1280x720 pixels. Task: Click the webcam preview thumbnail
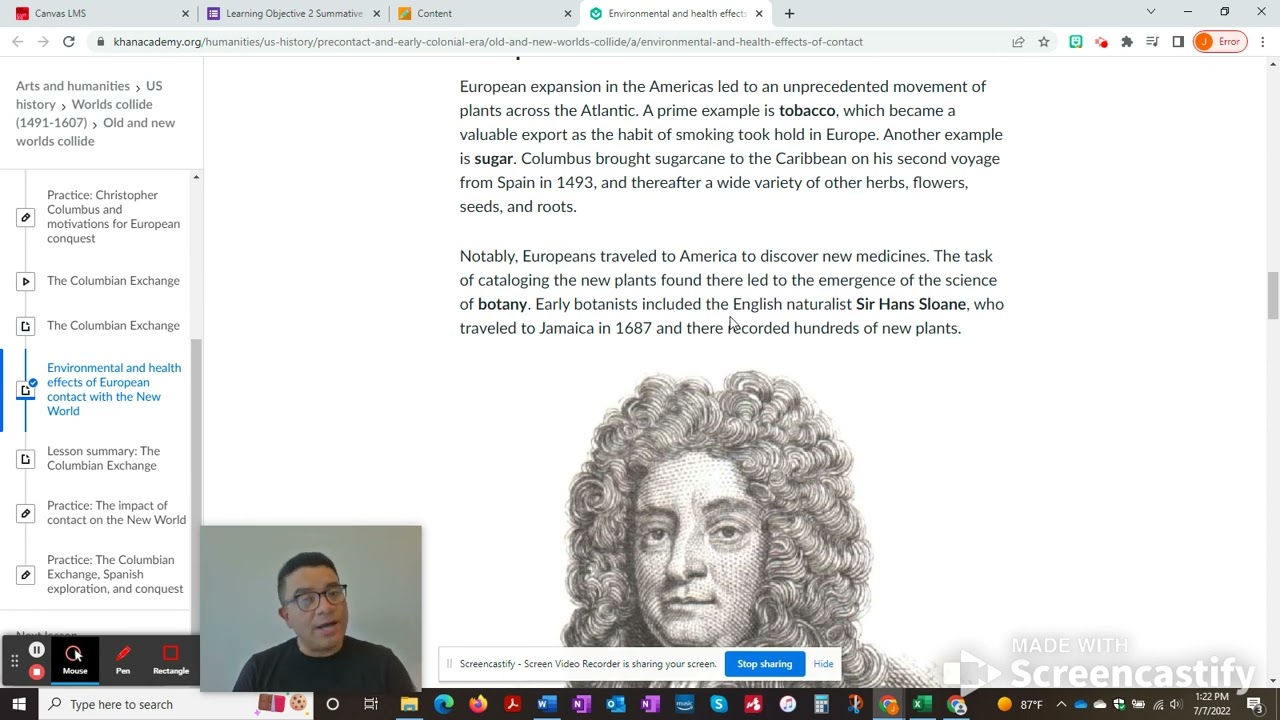coord(311,608)
